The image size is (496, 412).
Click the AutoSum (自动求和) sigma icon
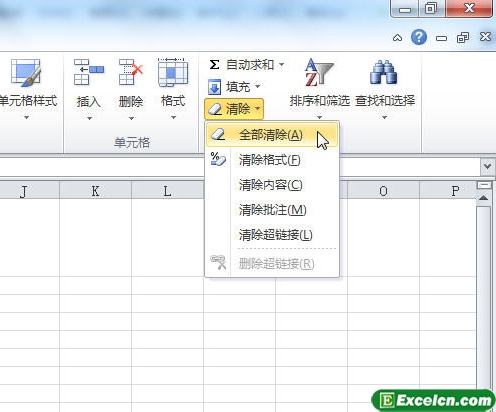pos(214,64)
